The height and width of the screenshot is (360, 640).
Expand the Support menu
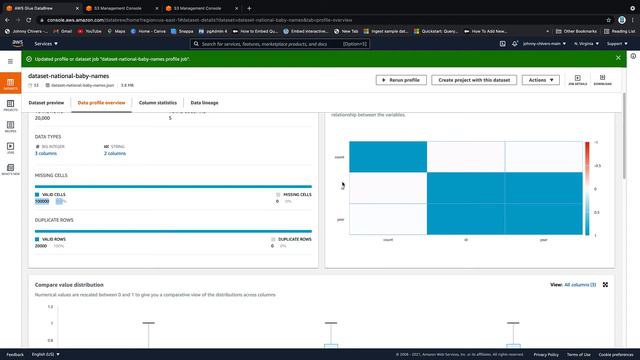point(617,44)
